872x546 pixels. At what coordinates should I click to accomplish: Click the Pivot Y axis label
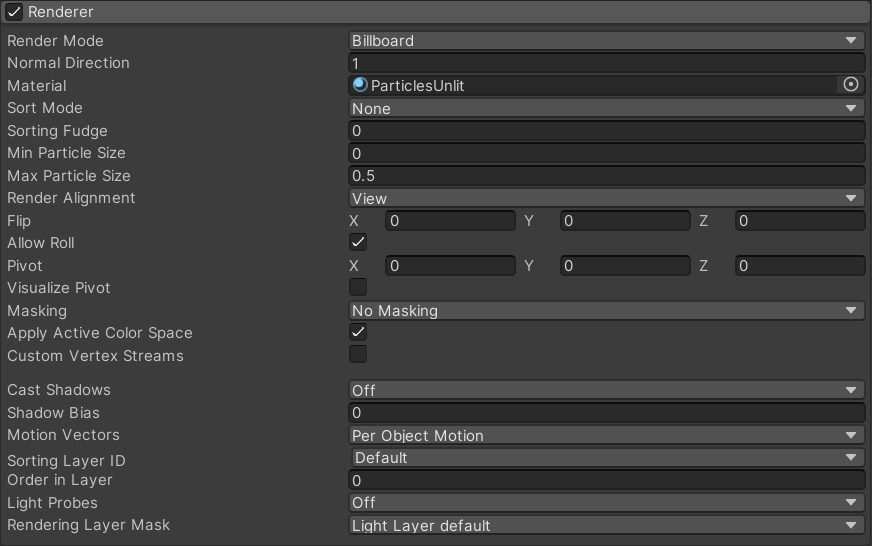529,266
